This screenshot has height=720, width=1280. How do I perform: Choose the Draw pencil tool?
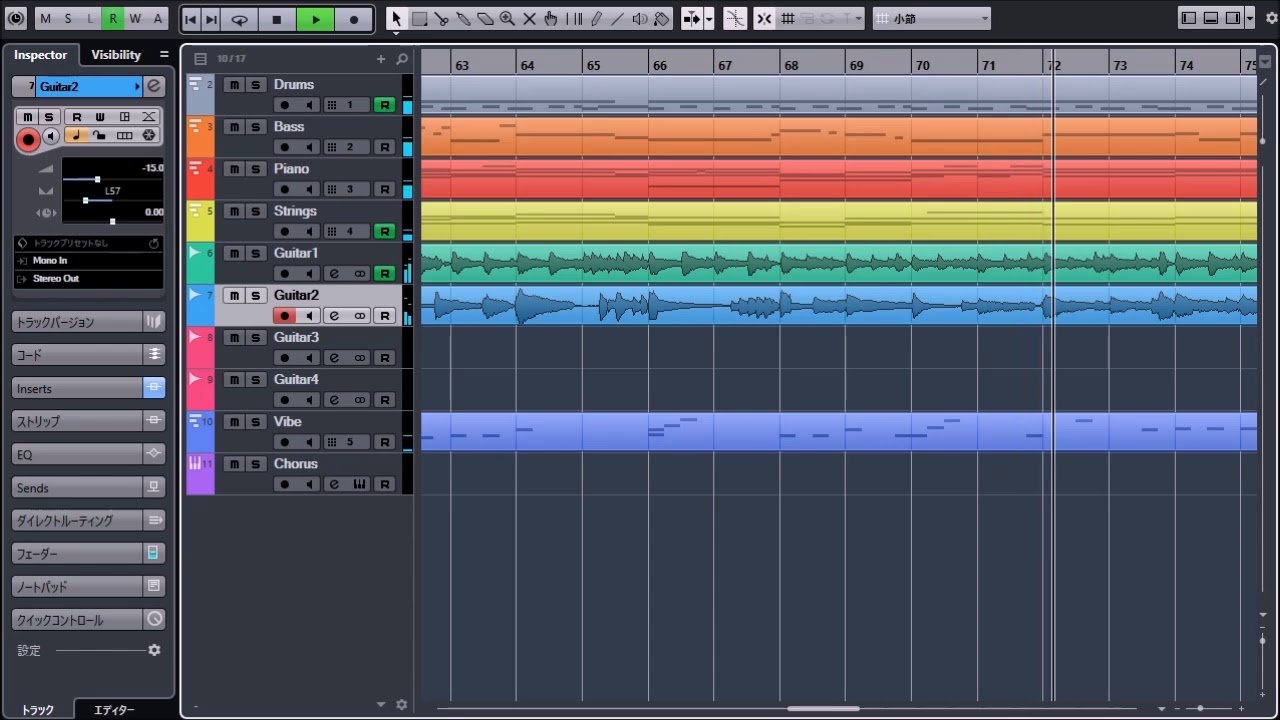(597, 19)
